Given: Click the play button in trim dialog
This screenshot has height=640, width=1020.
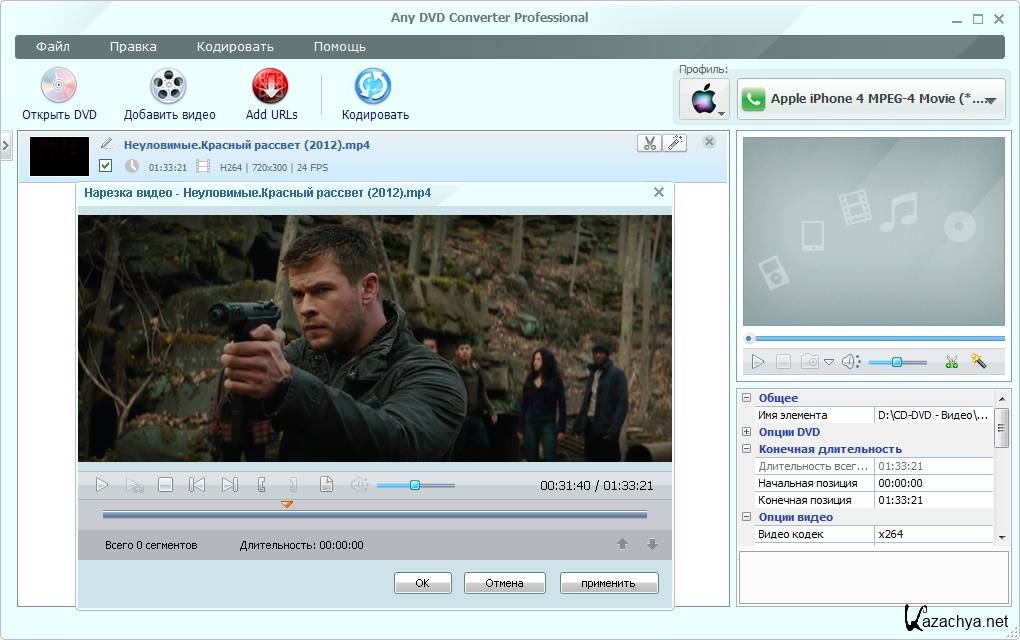Looking at the screenshot, I should (102, 485).
